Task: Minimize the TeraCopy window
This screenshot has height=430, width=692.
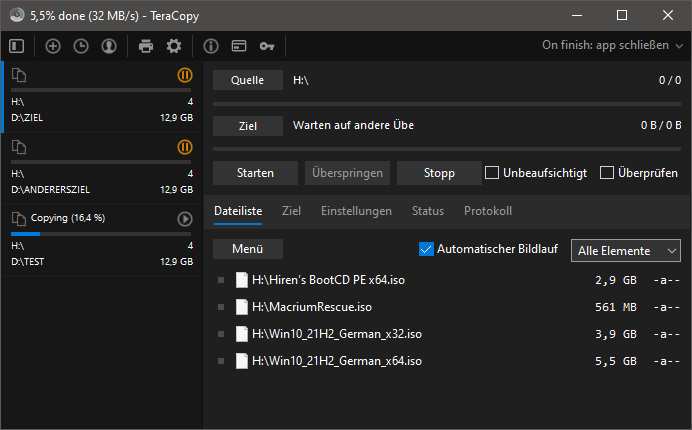Action: tap(577, 15)
